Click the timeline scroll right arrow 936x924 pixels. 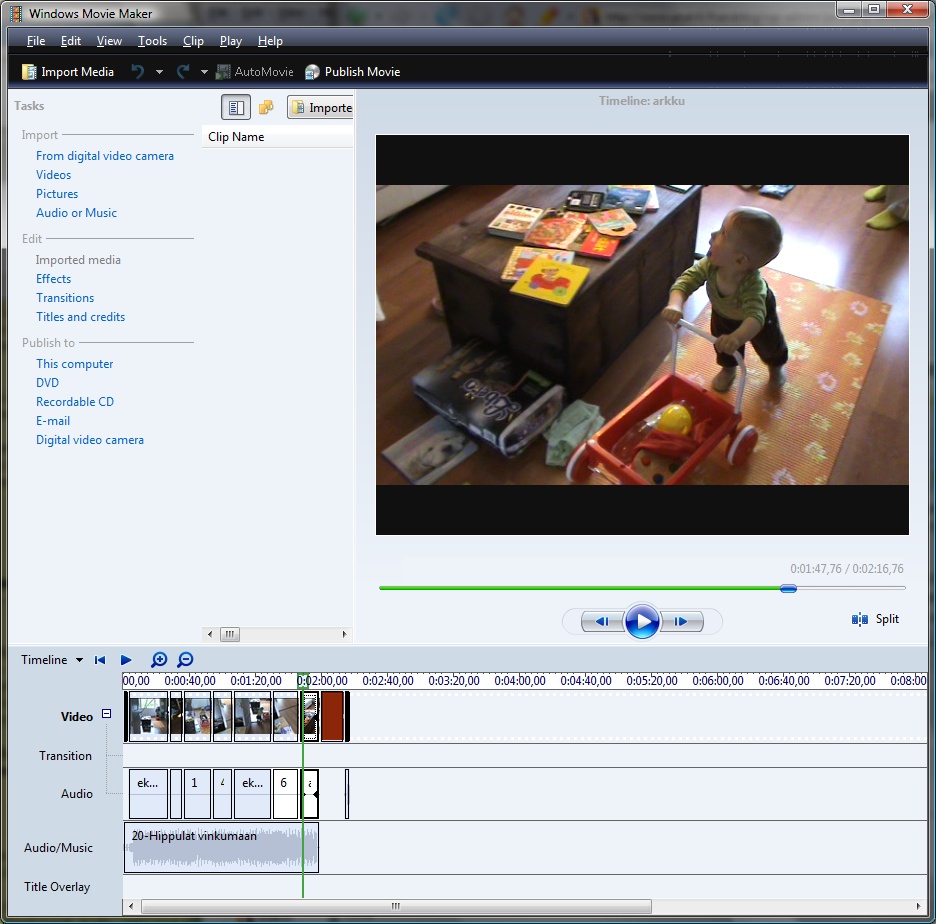(x=918, y=907)
